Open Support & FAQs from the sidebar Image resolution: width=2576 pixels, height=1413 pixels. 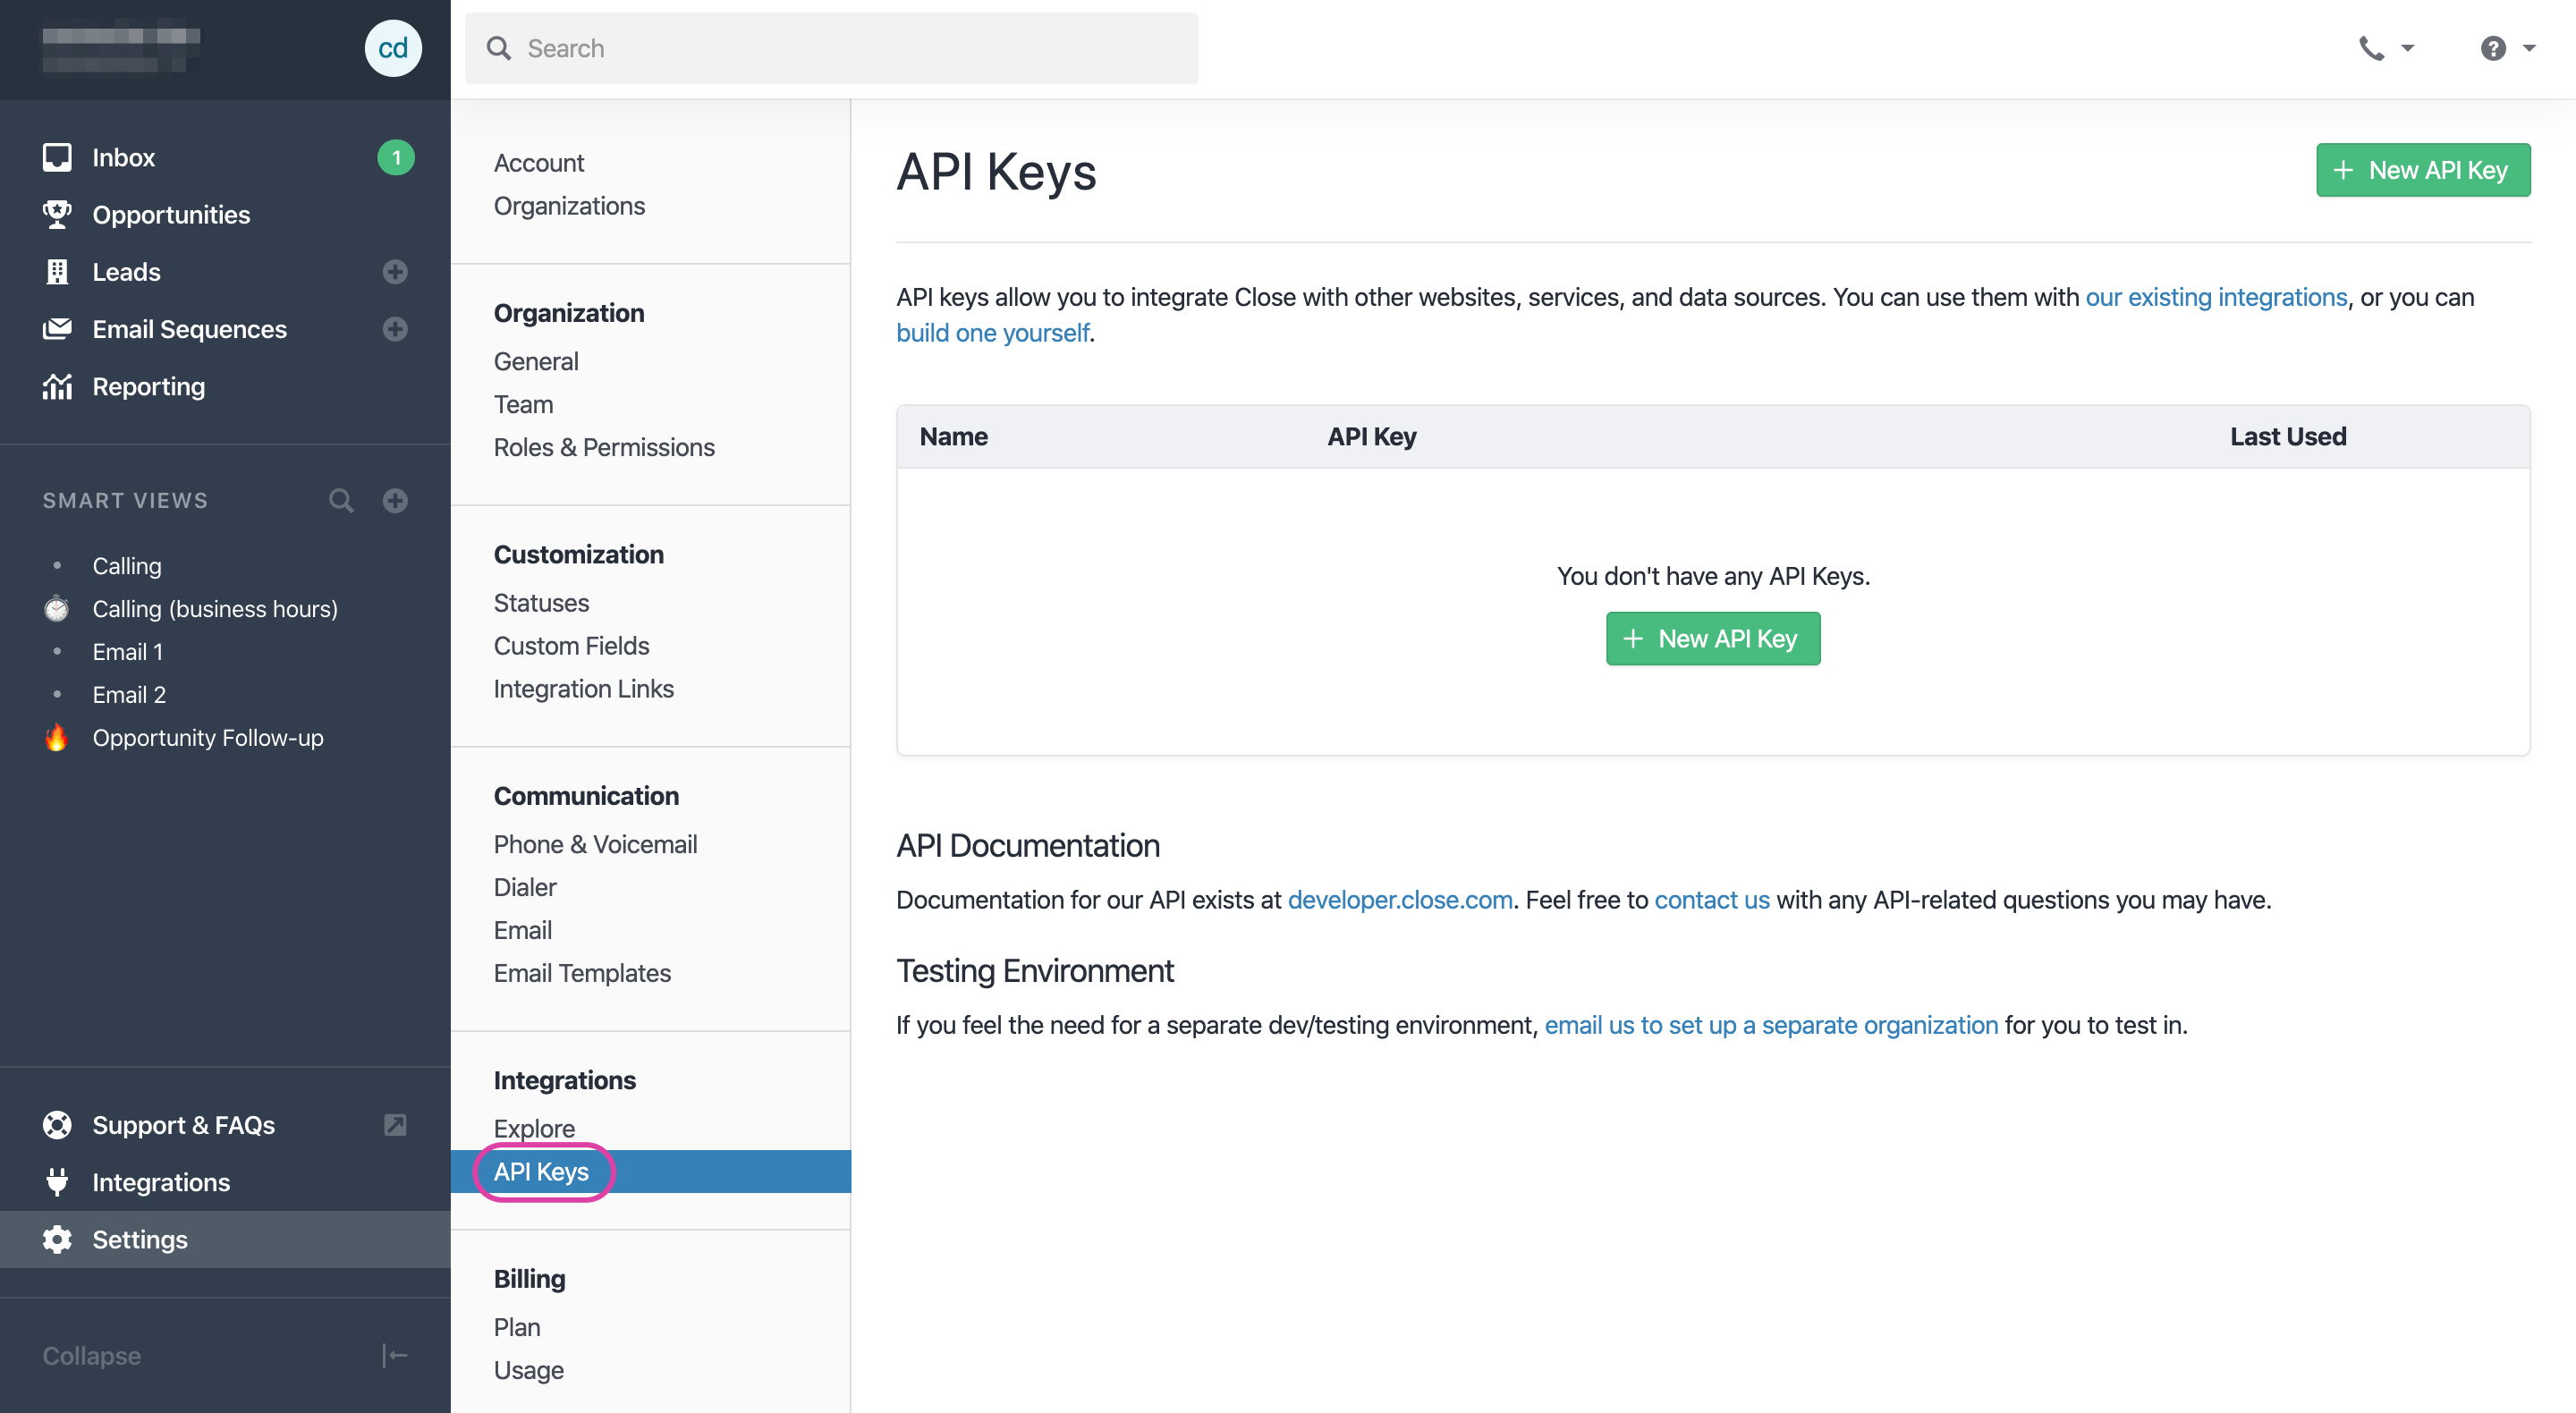[183, 1124]
